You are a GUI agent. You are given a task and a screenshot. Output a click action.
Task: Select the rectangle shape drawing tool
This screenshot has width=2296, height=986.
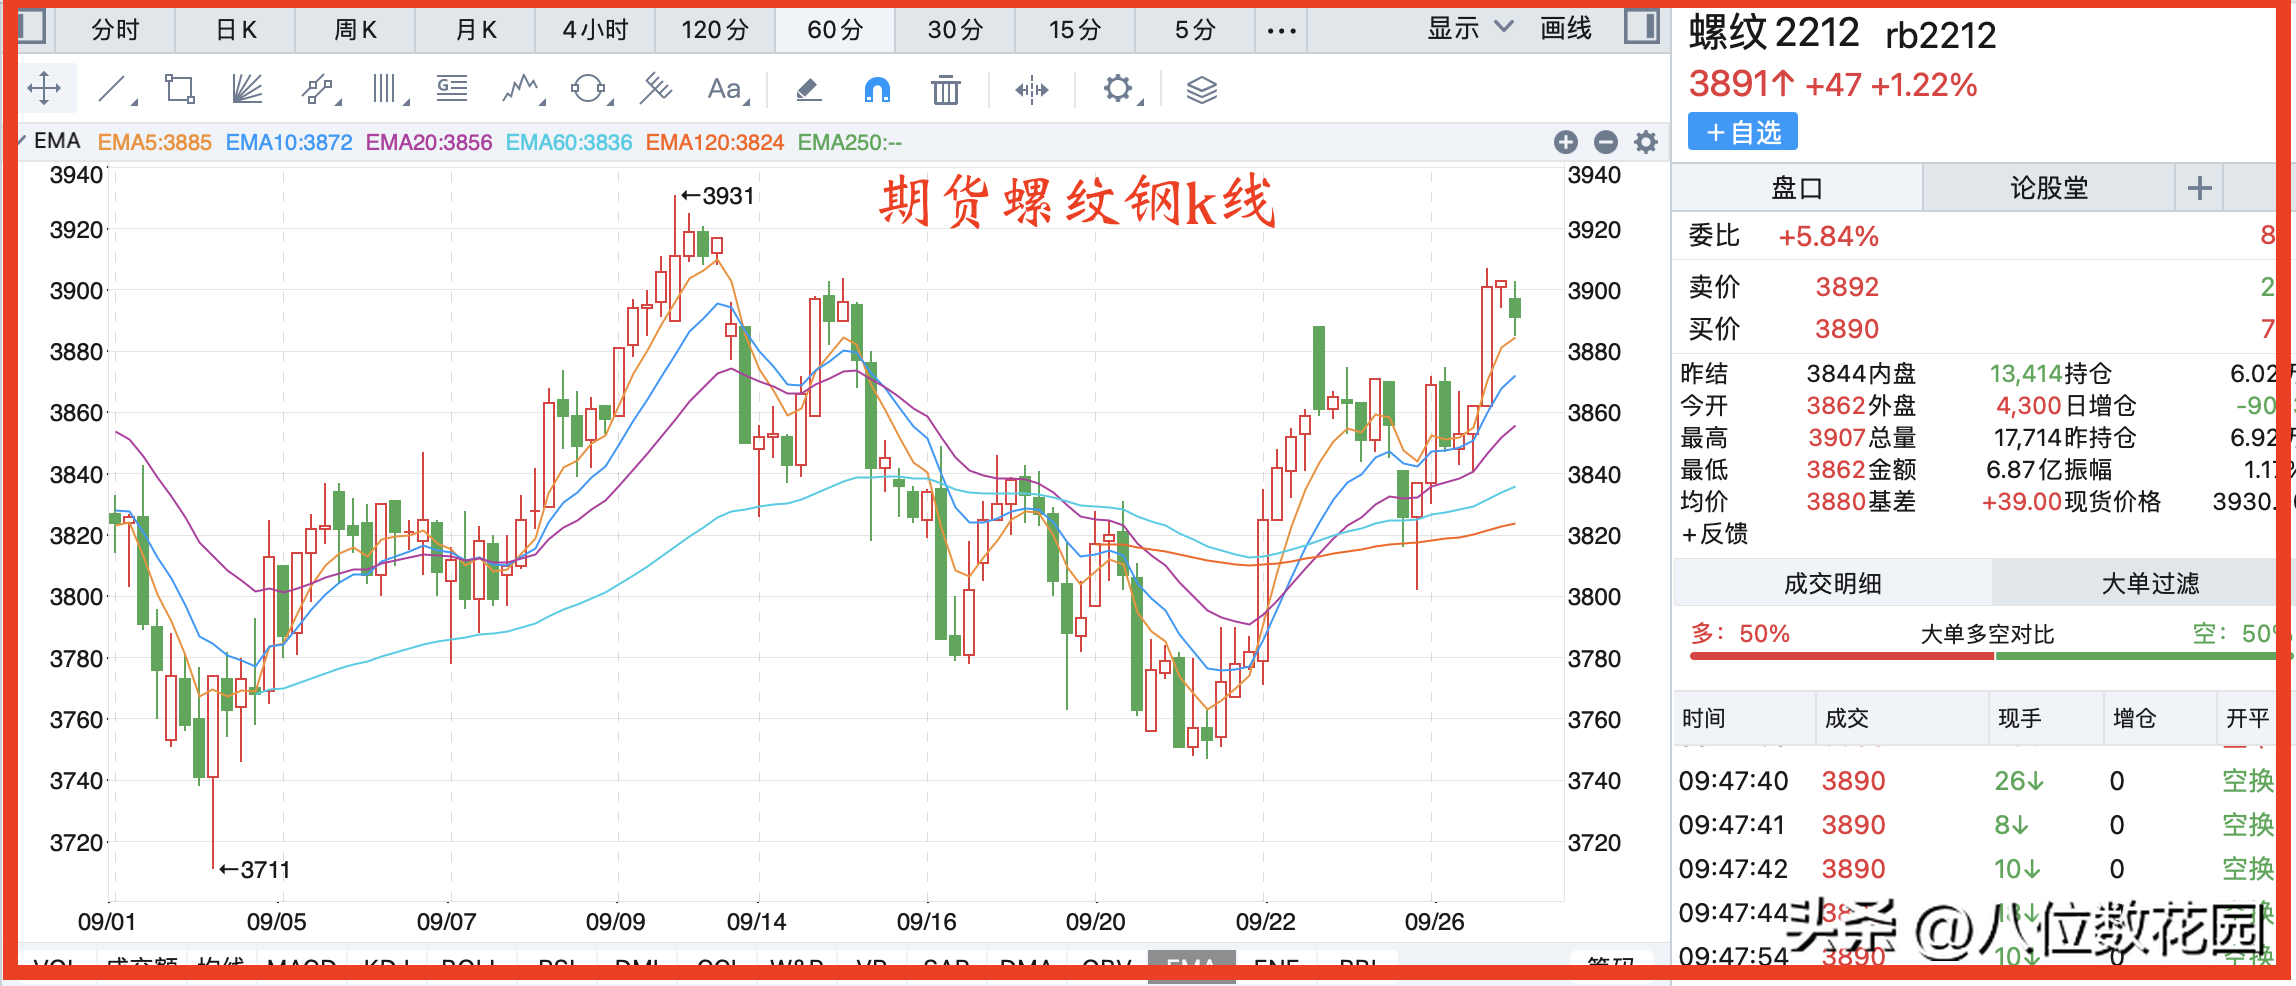click(180, 90)
